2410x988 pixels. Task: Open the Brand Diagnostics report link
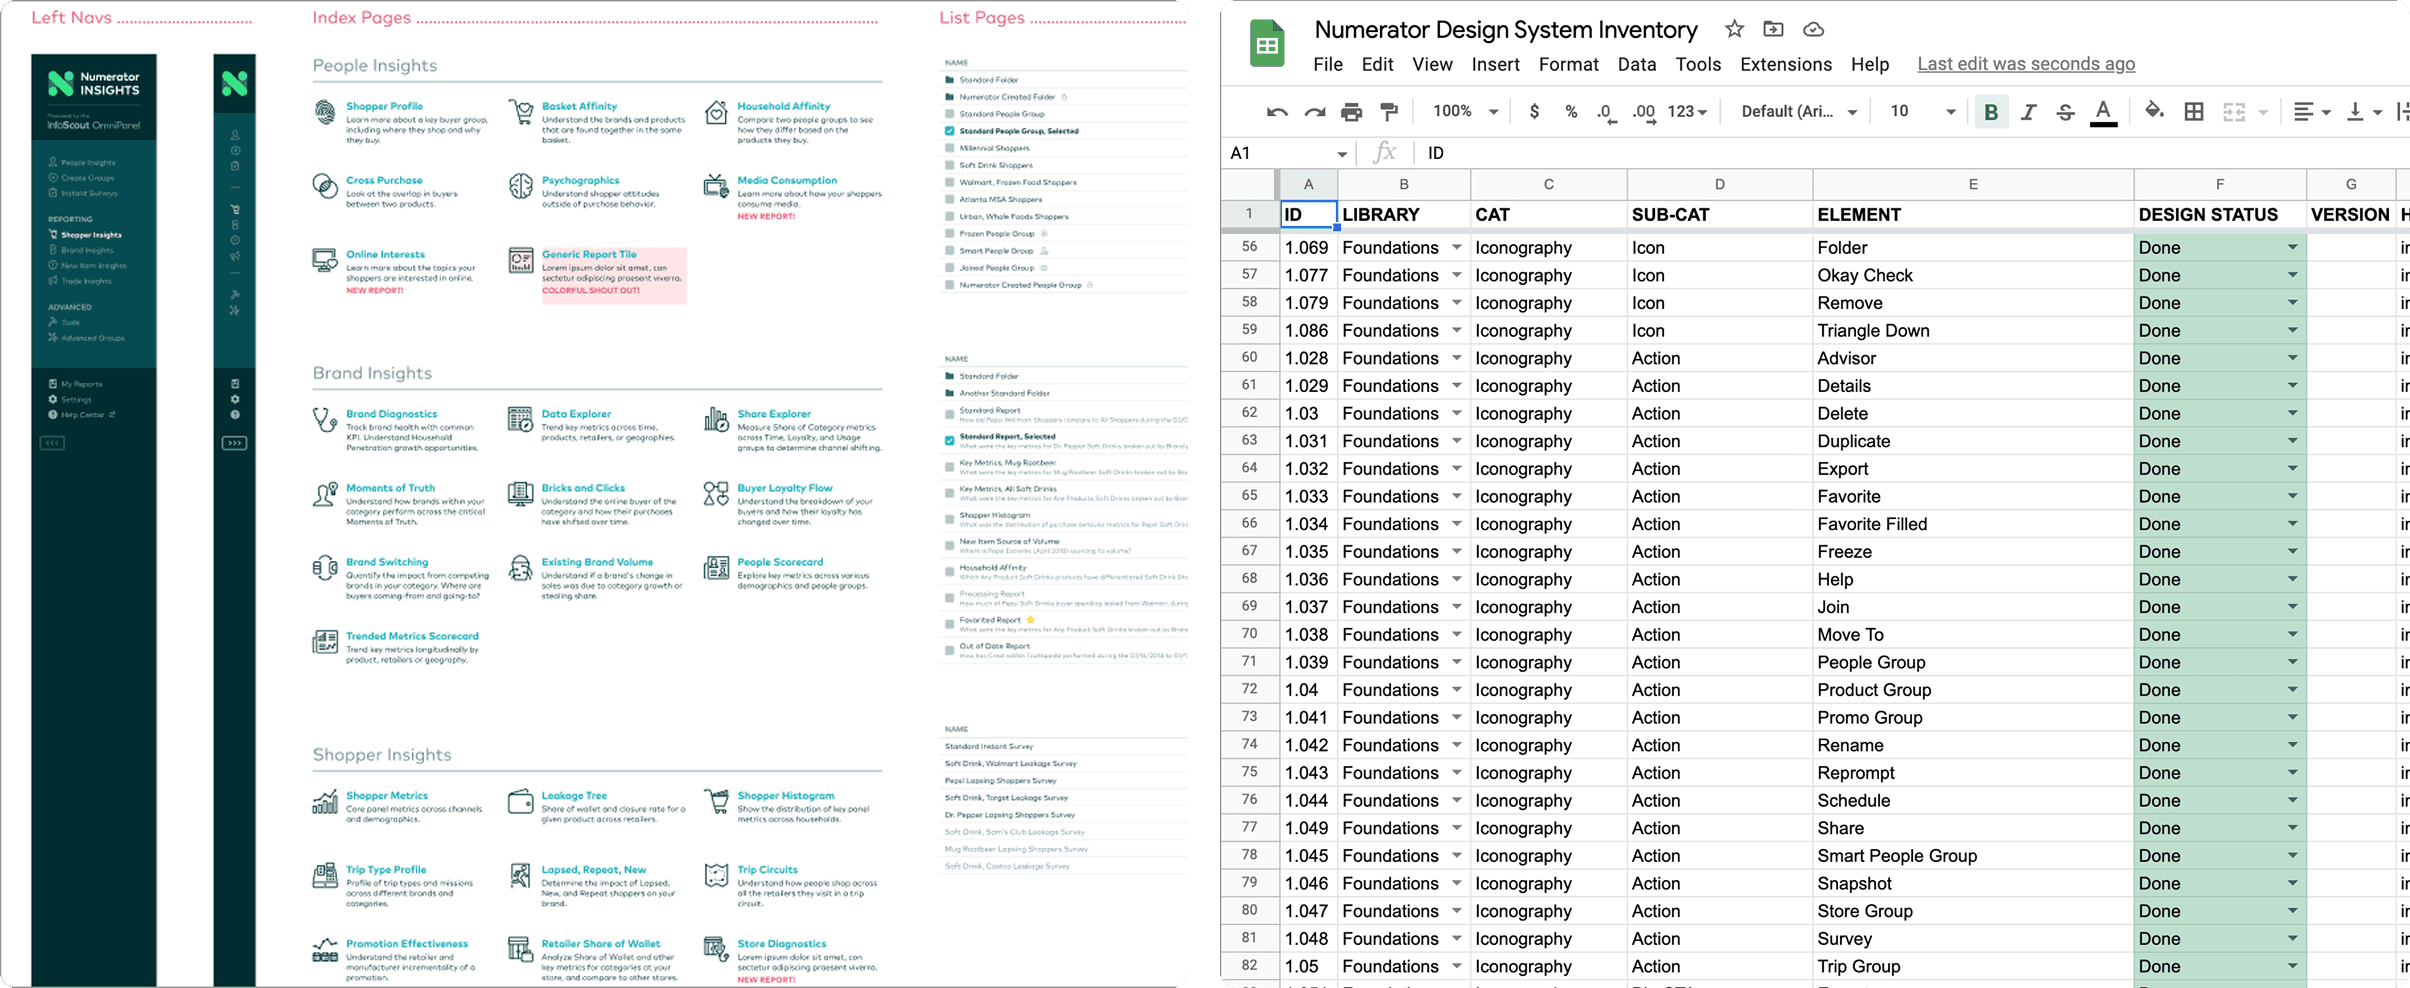click(391, 414)
